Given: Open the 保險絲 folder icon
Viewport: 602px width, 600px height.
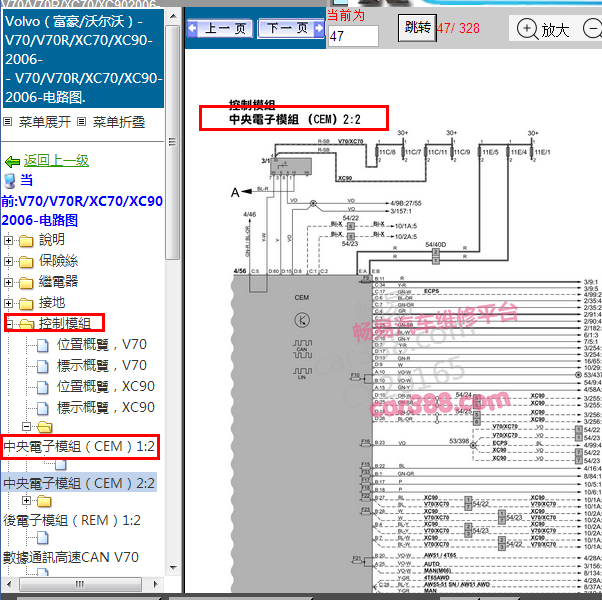Looking at the screenshot, I should pos(26,262).
